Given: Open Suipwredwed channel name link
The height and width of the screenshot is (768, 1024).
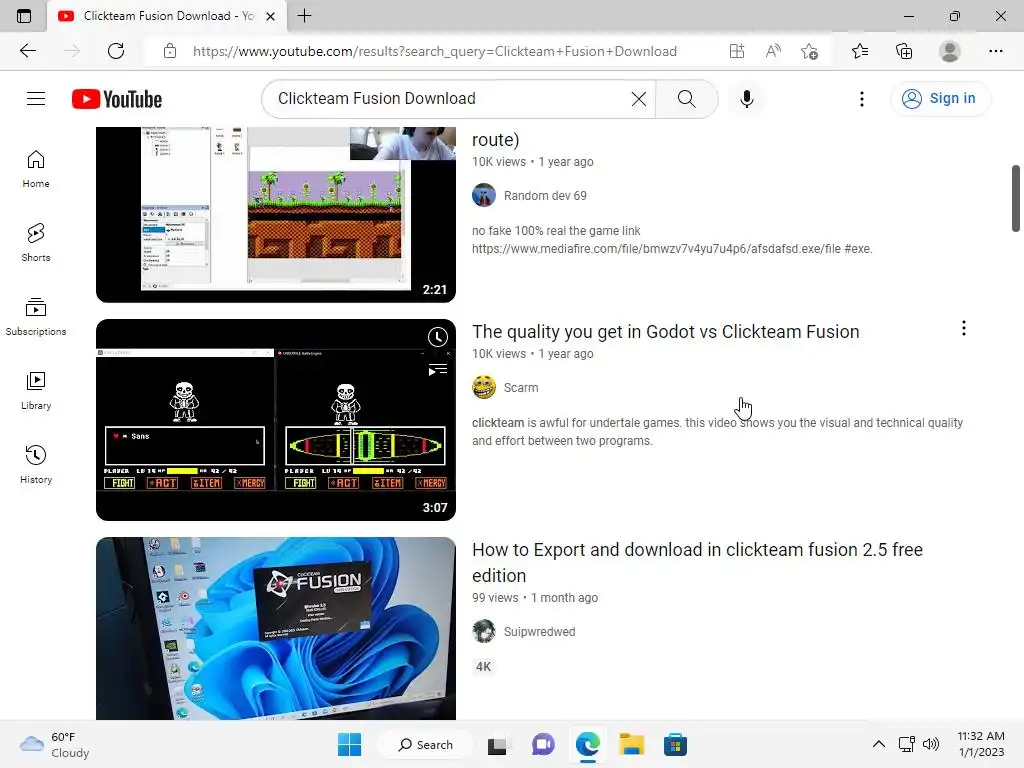Looking at the screenshot, I should pyautogui.click(x=539, y=632).
